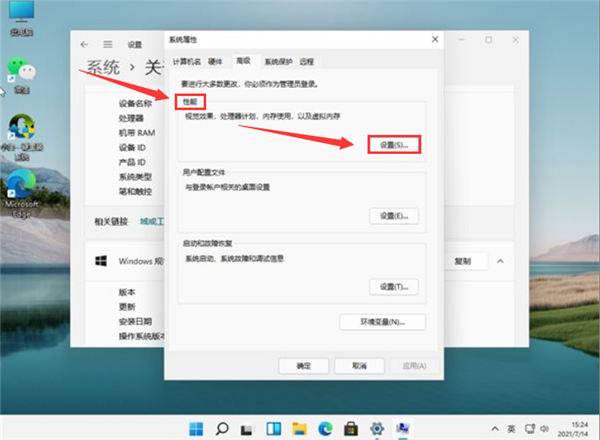Click 设置(T) for startup and recovery
600x440 pixels.
click(393, 287)
